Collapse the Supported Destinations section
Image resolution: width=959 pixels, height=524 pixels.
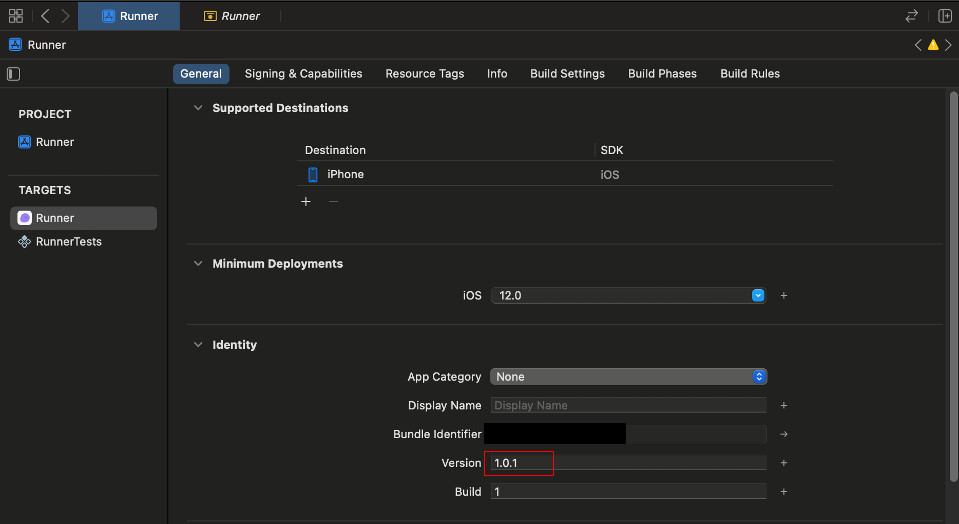[x=198, y=108]
